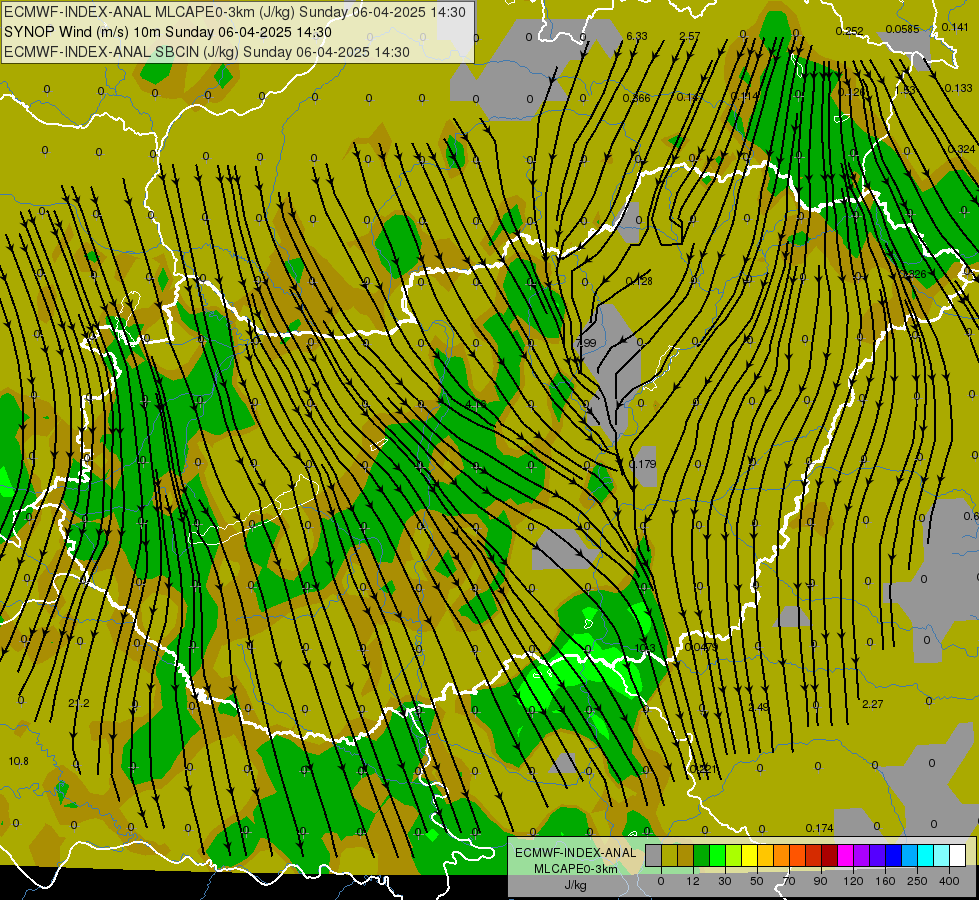Click the 0.326 value on the map
Screen dimensions: 979x900
pyautogui.click(x=913, y=274)
